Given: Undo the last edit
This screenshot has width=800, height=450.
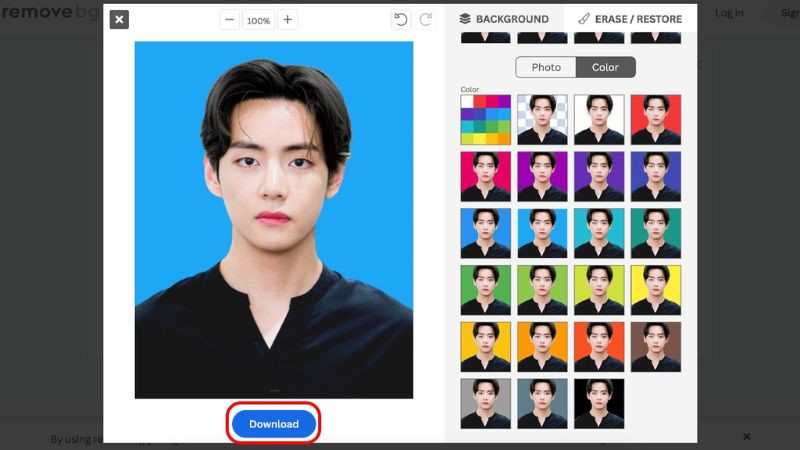Looking at the screenshot, I should [401, 20].
